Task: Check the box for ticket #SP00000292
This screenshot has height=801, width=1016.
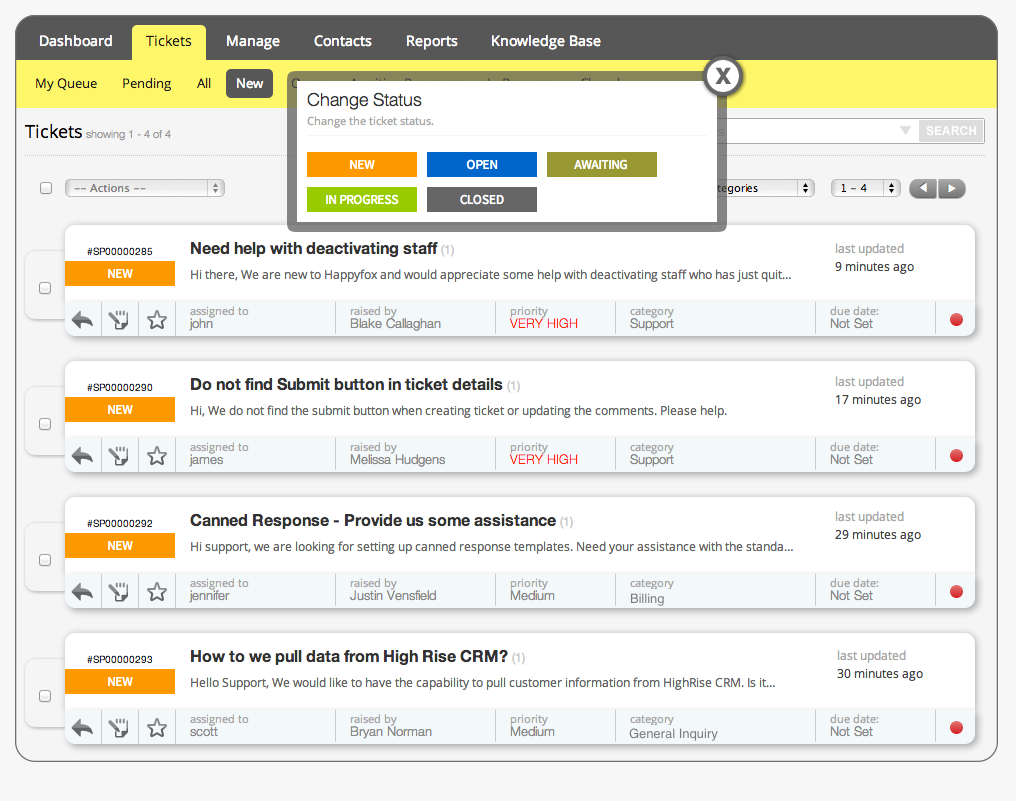Action: click(45, 560)
